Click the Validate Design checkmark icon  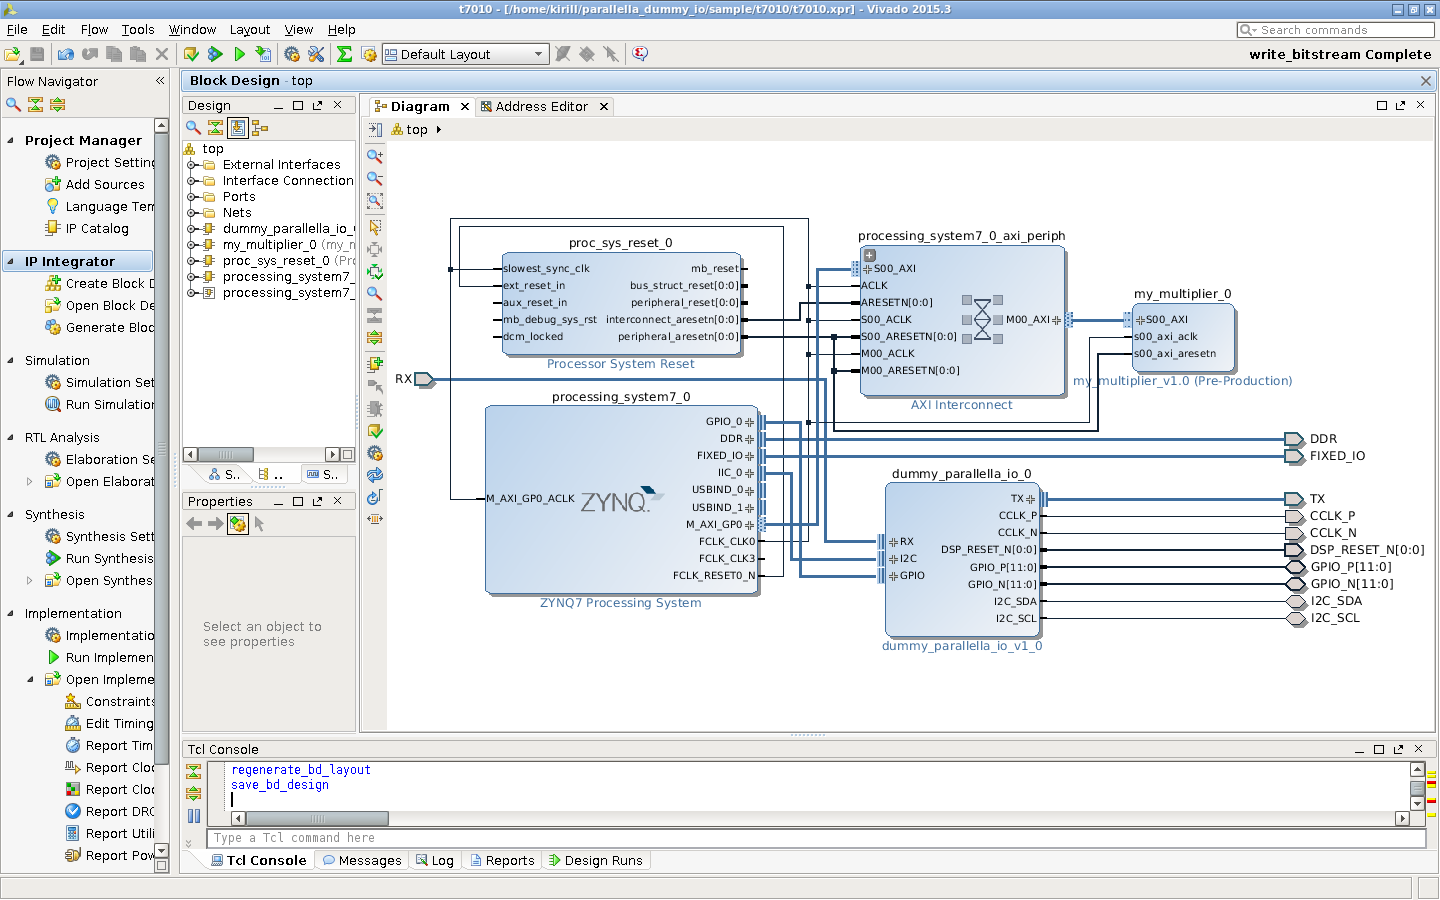[x=375, y=431]
